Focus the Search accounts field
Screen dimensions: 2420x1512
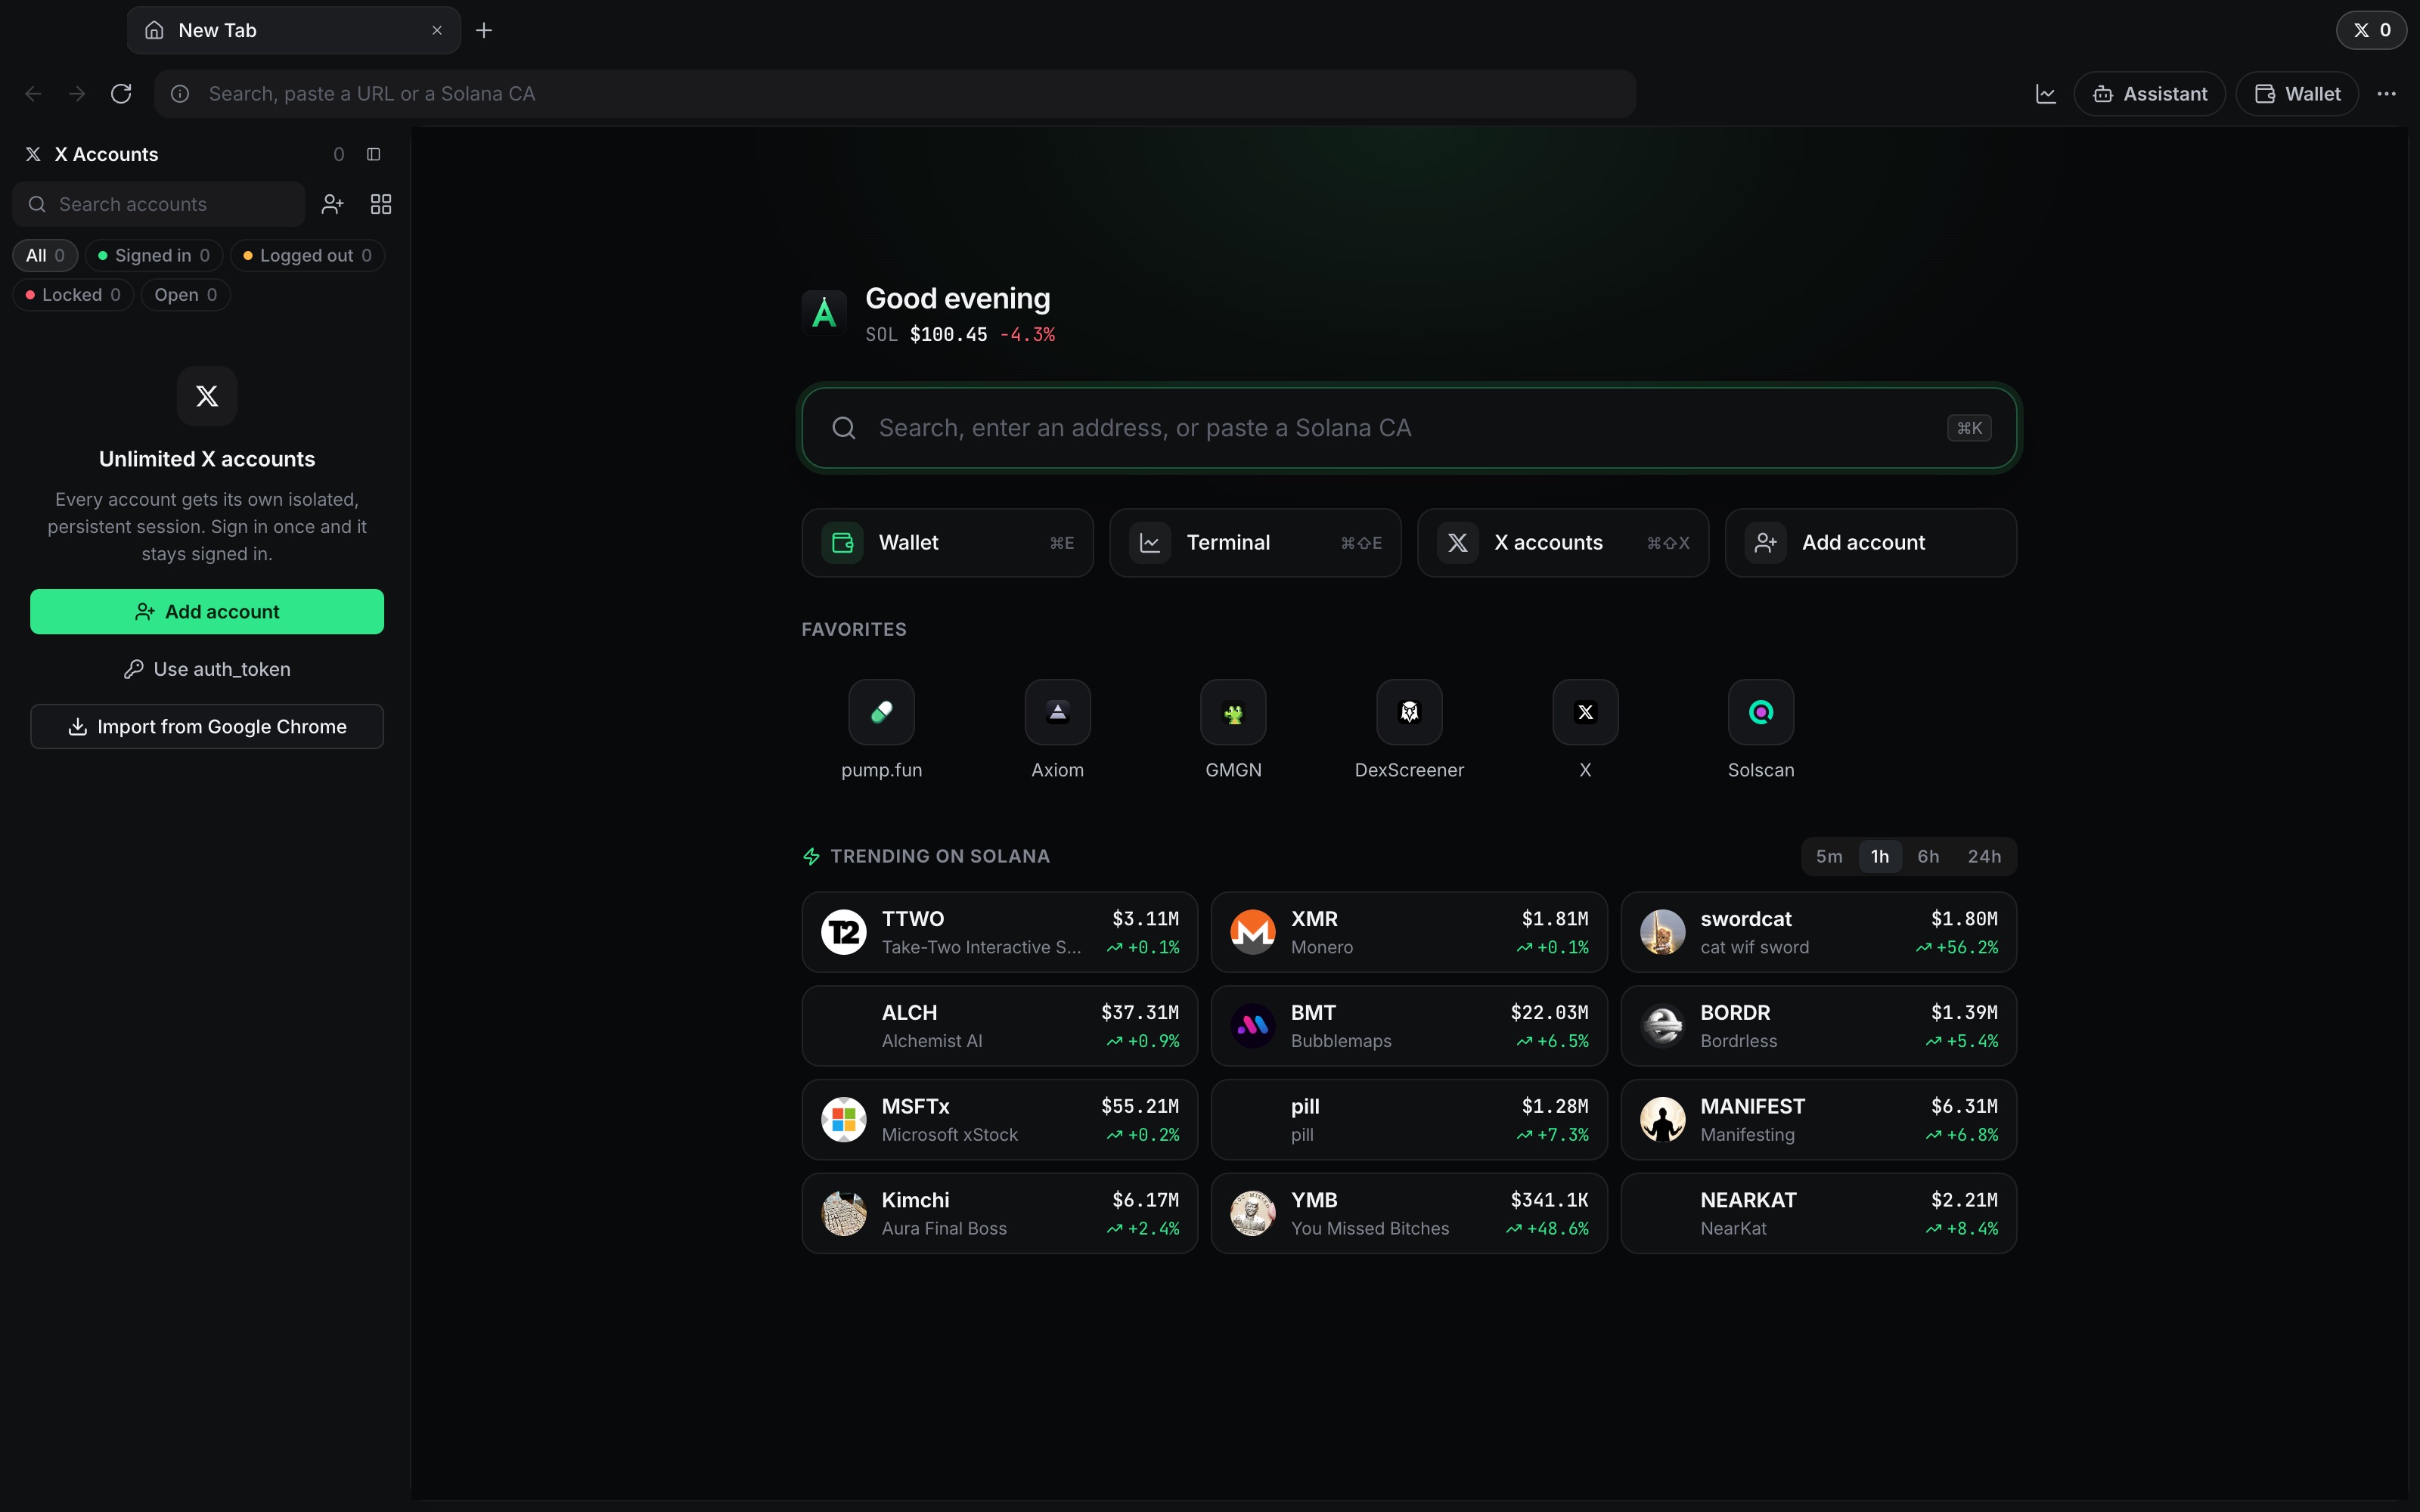[x=159, y=204]
